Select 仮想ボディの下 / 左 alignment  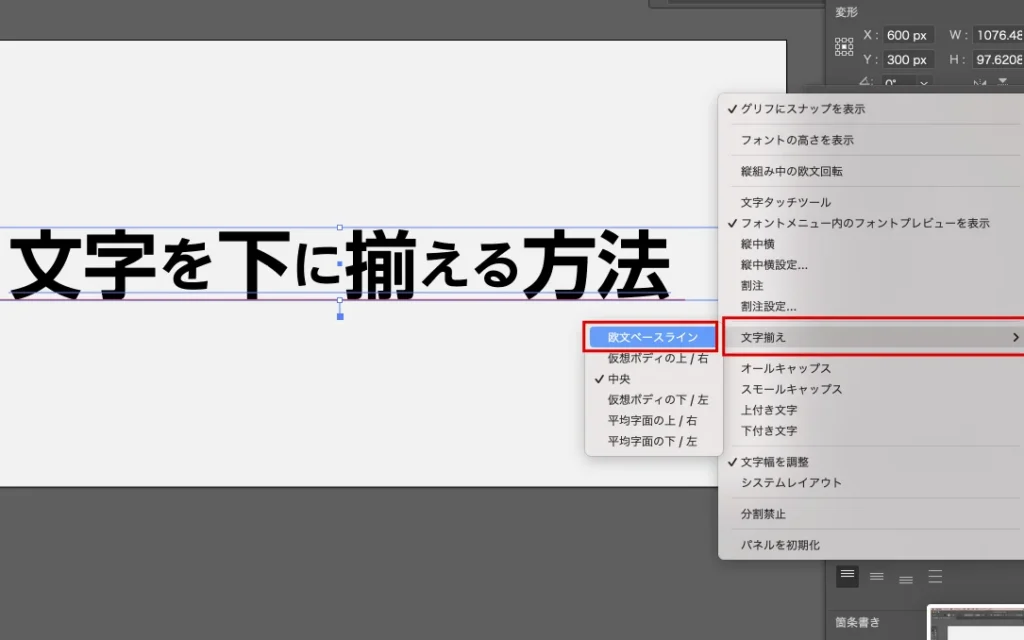pos(657,400)
